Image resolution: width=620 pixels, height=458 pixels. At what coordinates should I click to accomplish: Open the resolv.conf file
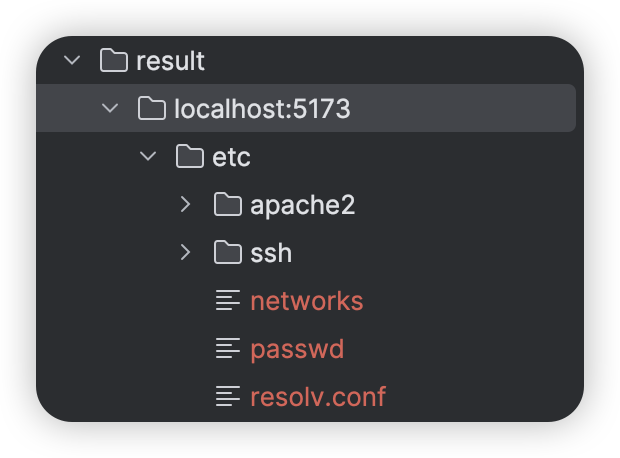pos(318,397)
